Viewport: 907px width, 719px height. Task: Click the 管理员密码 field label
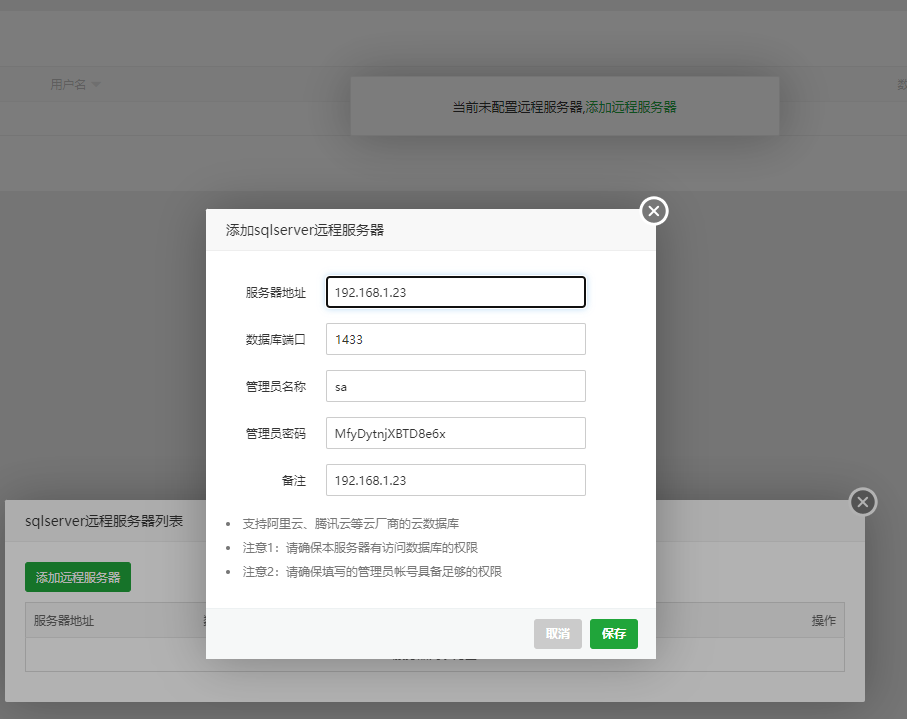(x=276, y=434)
